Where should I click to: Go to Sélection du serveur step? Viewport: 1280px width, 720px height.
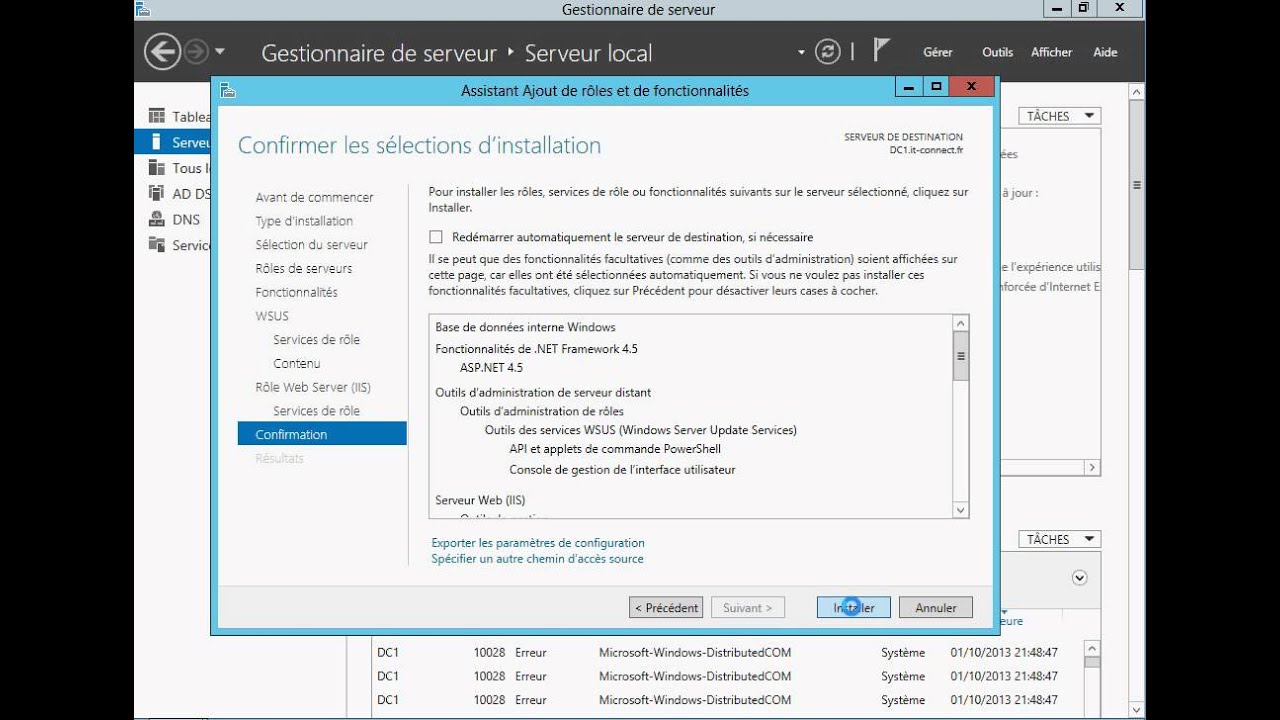point(311,245)
